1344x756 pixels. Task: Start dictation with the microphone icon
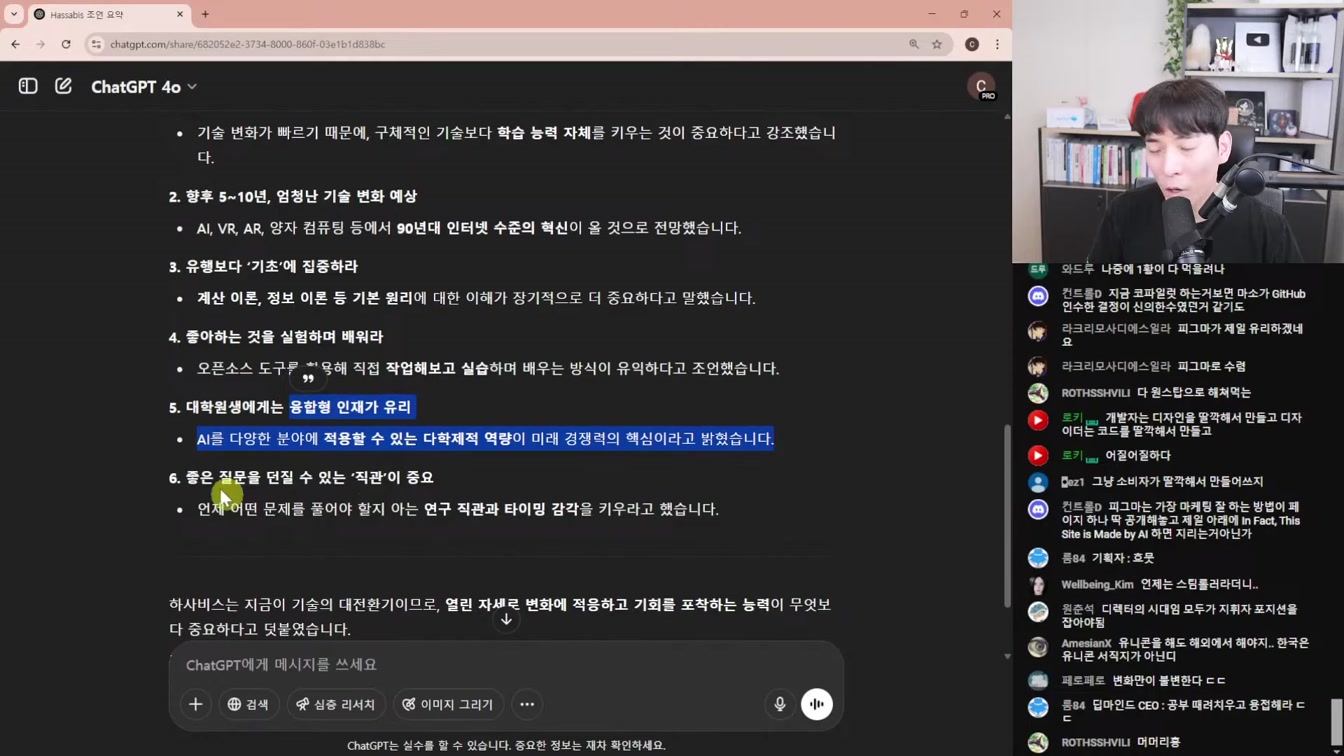tap(780, 704)
